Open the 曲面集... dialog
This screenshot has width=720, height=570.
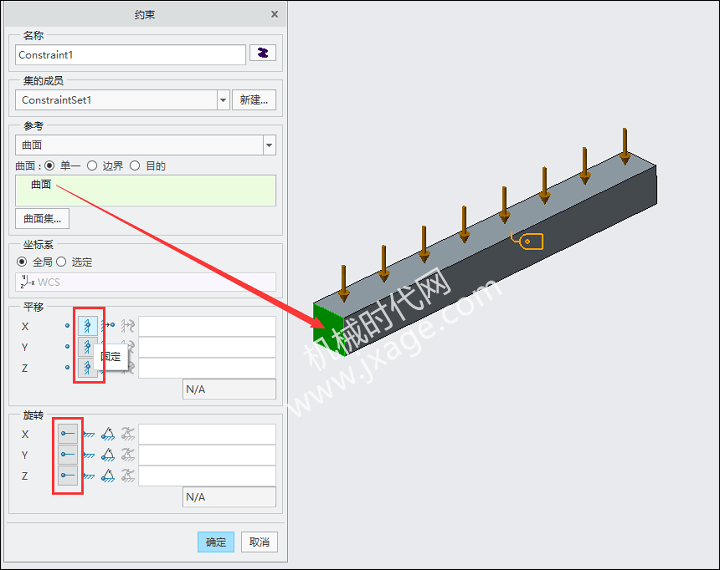pyautogui.click(x=42, y=219)
